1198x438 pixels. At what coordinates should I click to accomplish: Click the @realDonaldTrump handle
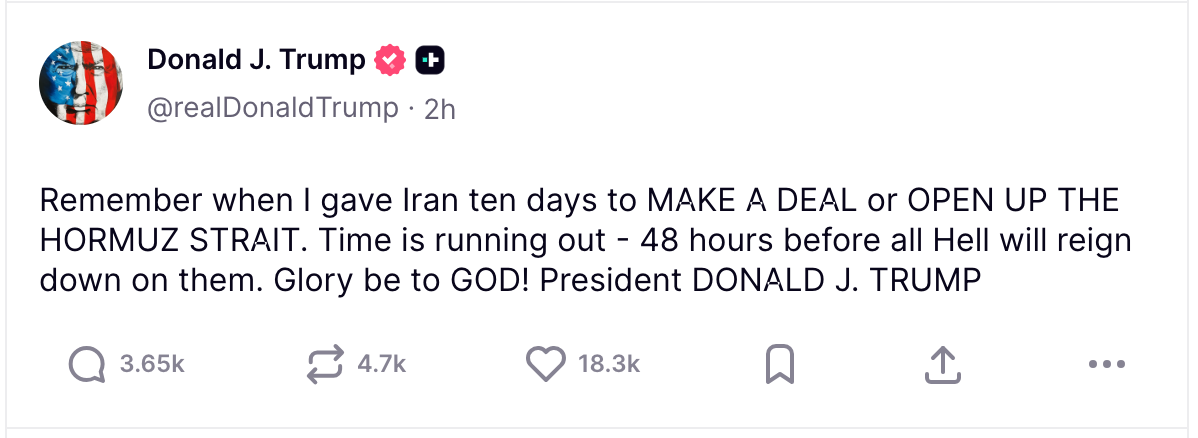pyautogui.click(x=272, y=108)
